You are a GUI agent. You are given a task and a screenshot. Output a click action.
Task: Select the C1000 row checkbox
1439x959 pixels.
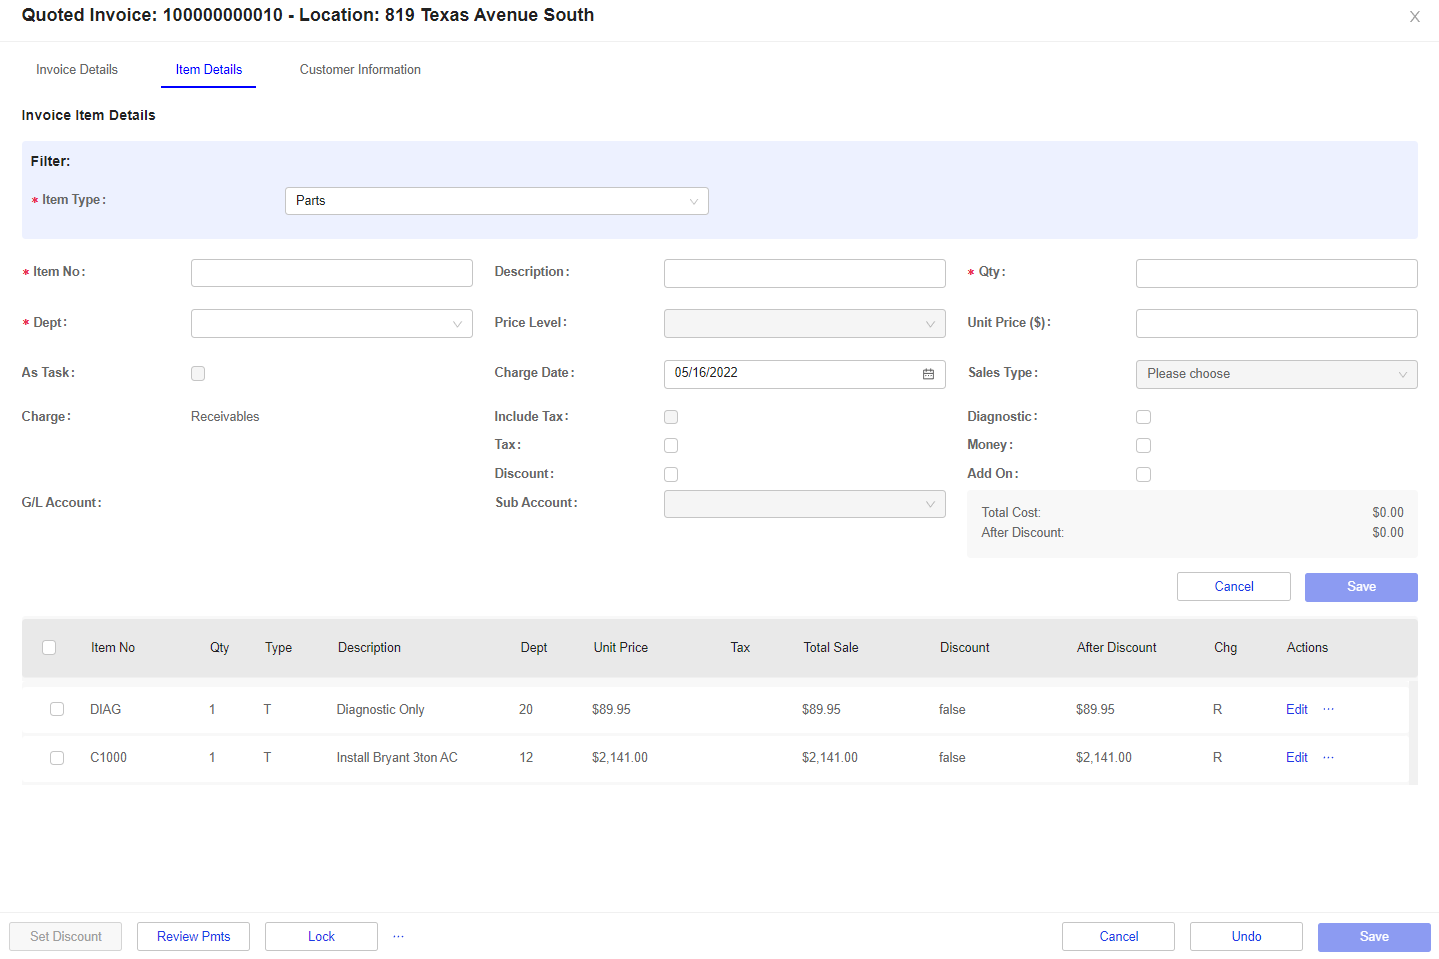(57, 757)
